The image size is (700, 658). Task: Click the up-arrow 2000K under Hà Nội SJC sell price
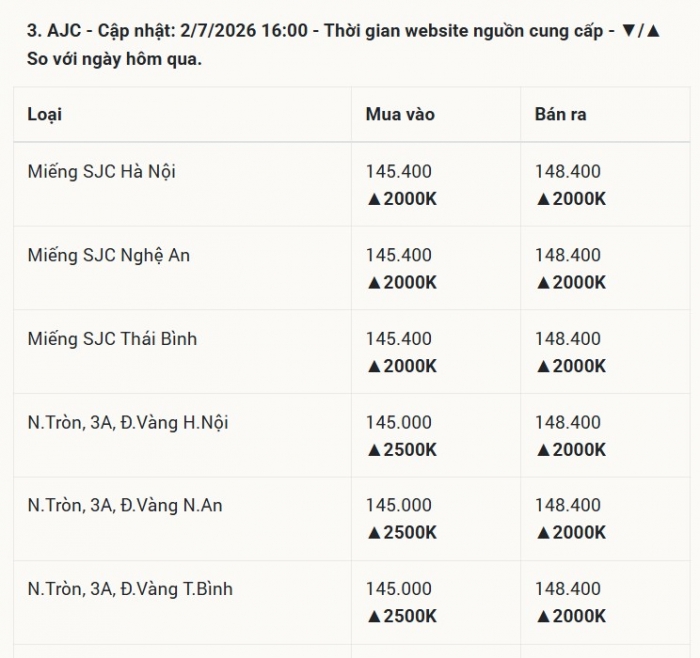click(x=571, y=199)
